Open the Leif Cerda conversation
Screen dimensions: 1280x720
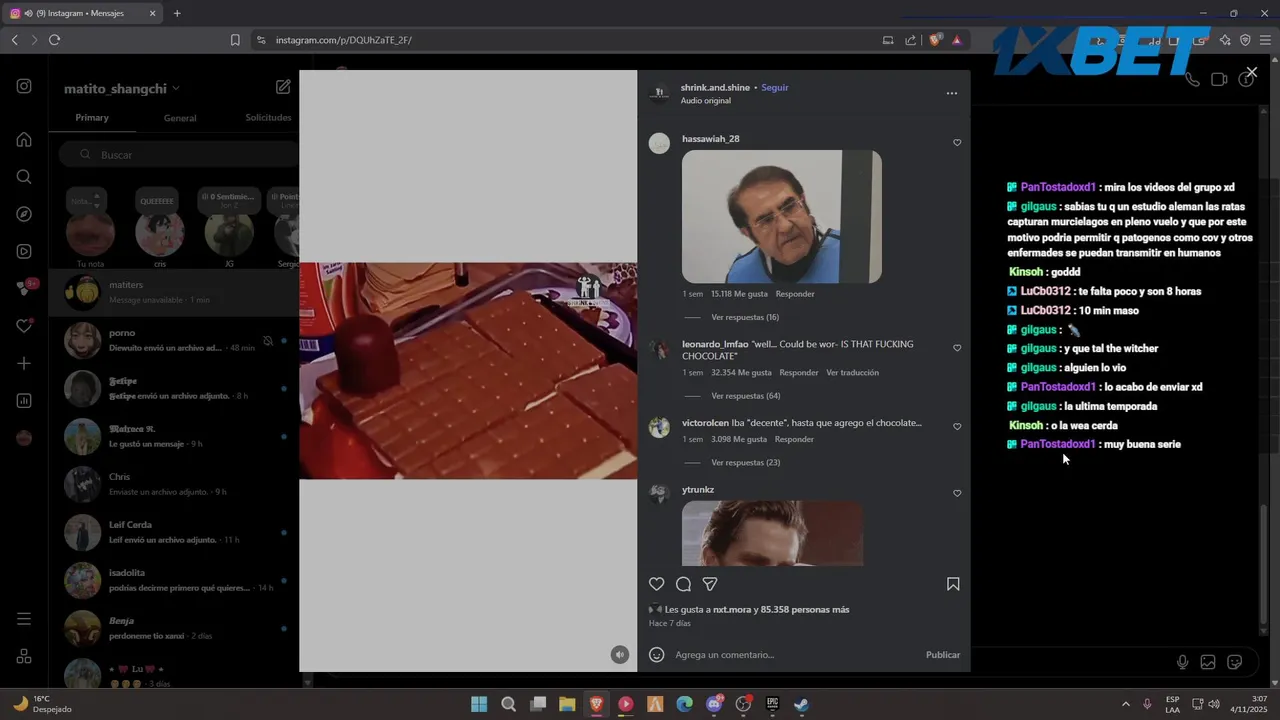(x=175, y=532)
